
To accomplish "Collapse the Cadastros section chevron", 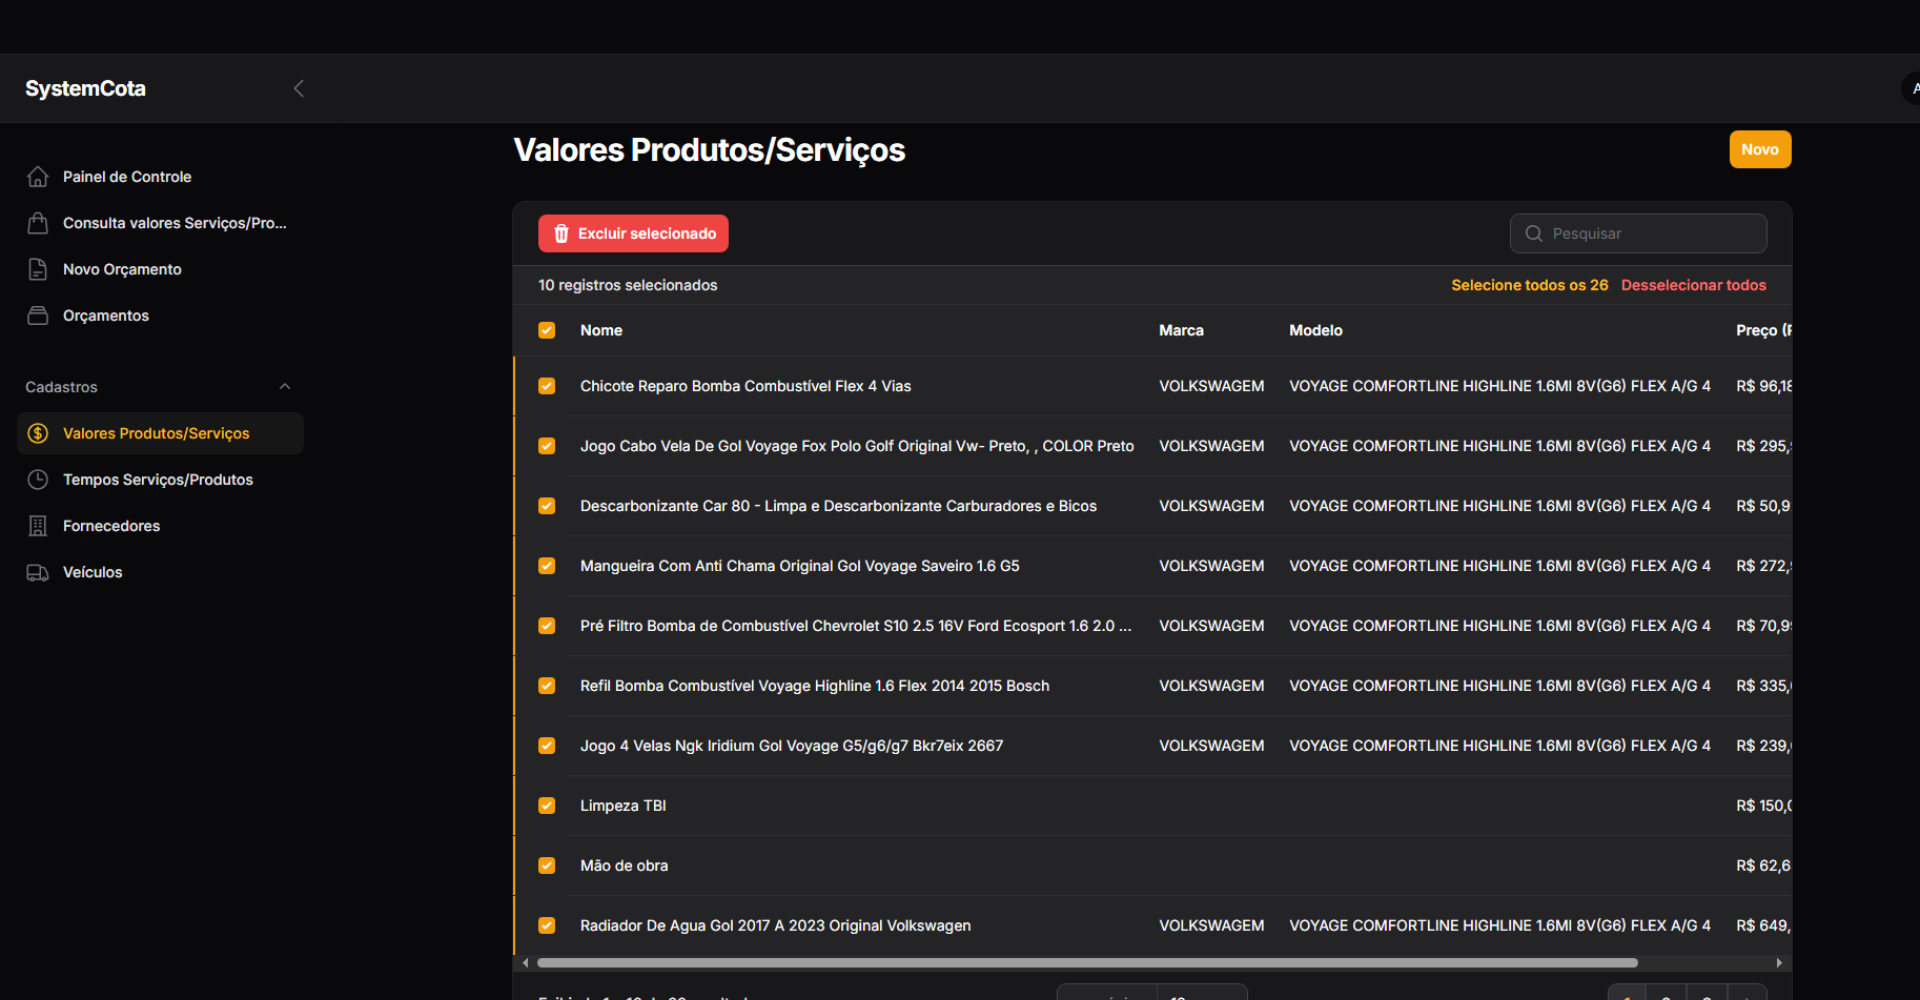I will pos(285,386).
